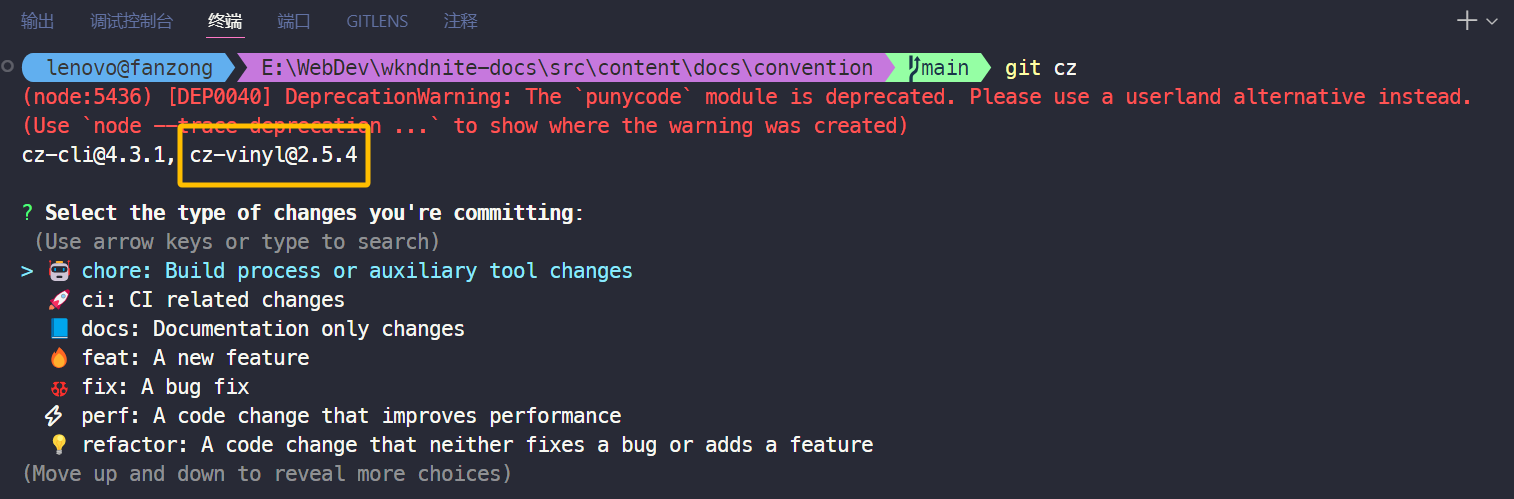Click the light bulb refactor icon
1514x499 pixels.
59,445
